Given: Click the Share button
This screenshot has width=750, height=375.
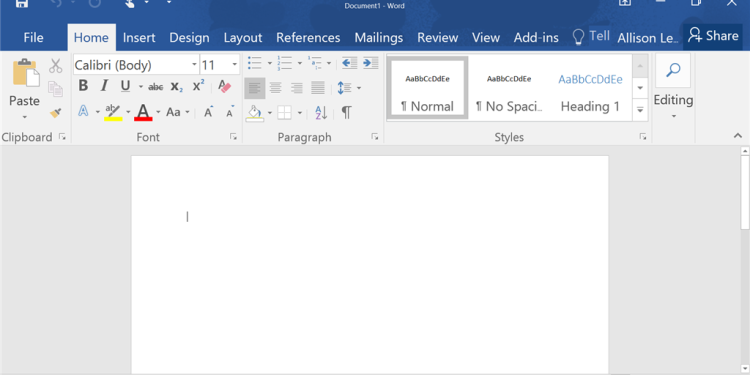Looking at the screenshot, I should [713, 36].
